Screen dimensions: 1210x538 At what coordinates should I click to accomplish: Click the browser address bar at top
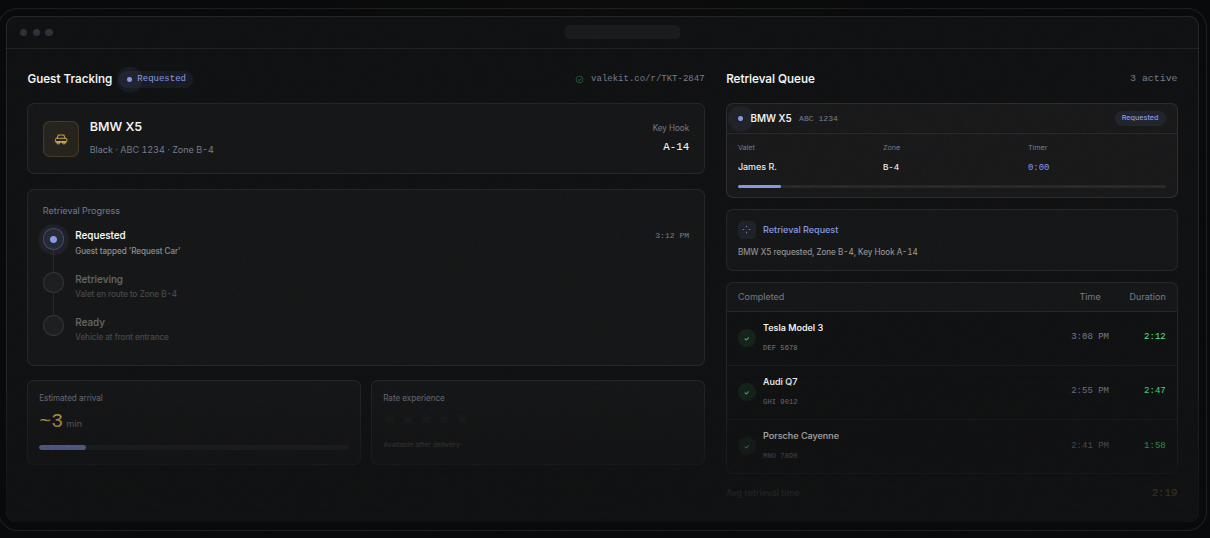tap(622, 32)
